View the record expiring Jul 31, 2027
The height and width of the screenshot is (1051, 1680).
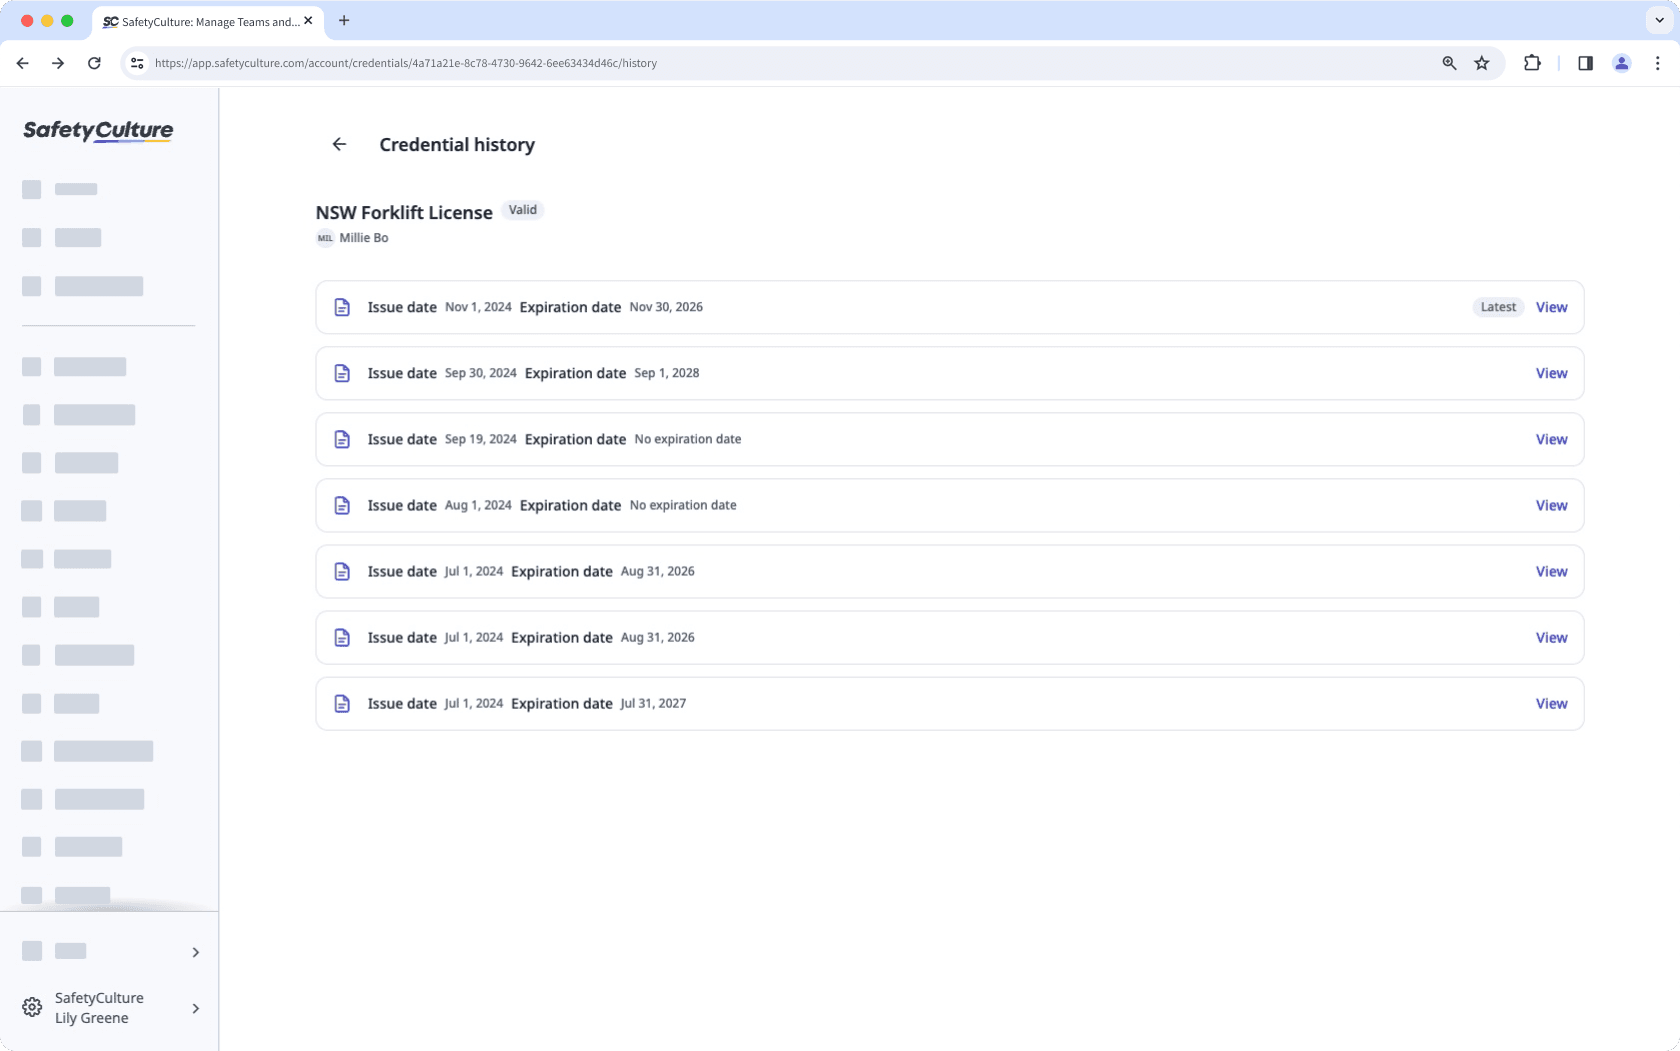[x=1551, y=703]
